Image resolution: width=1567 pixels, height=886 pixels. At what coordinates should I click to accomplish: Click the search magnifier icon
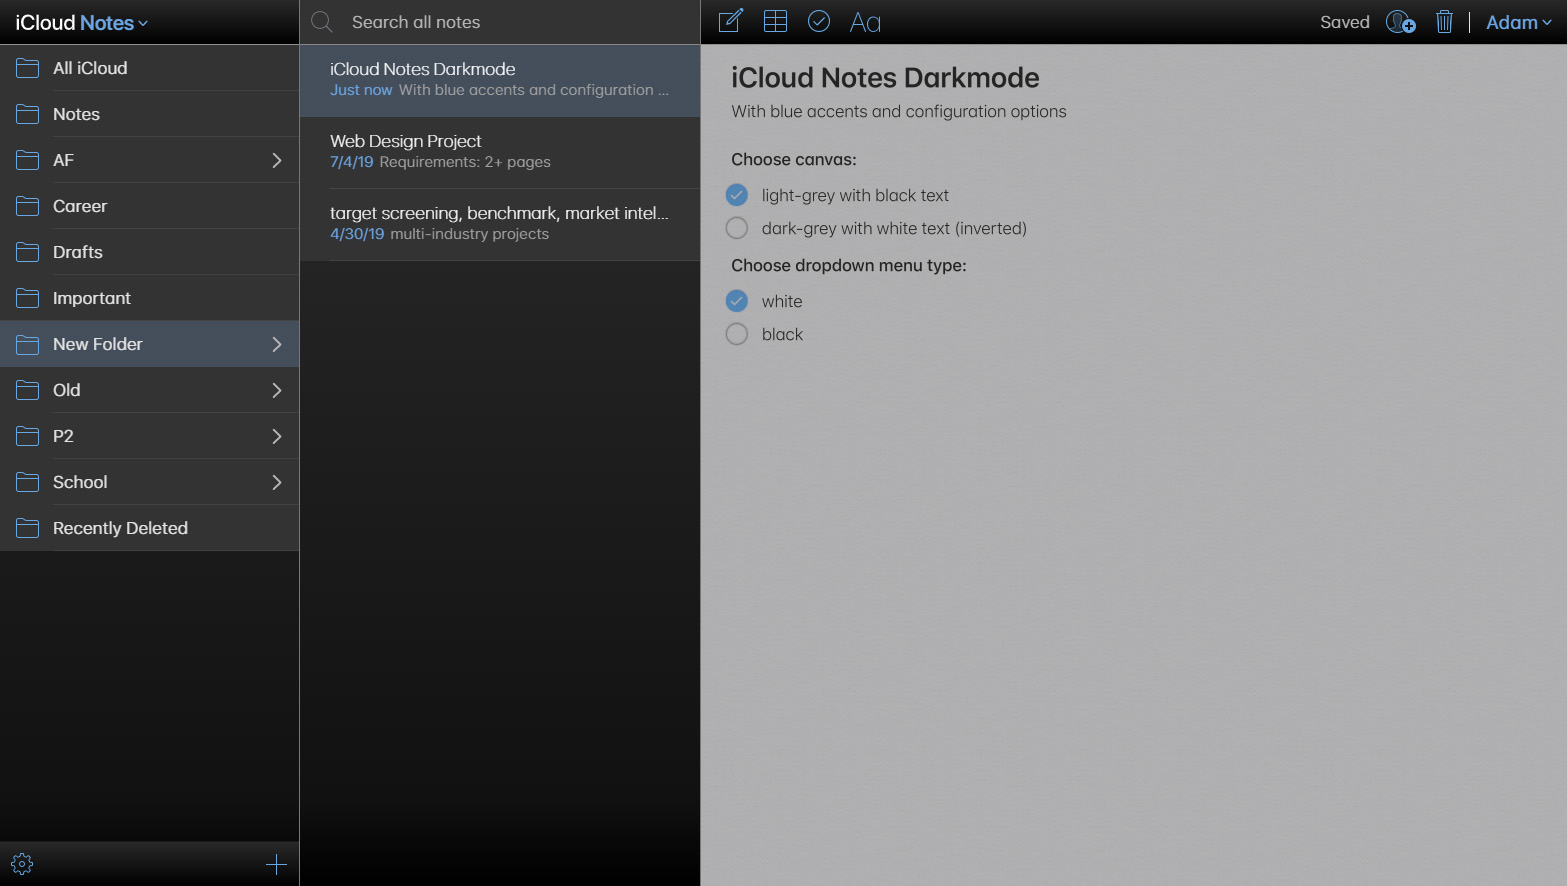coord(322,22)
